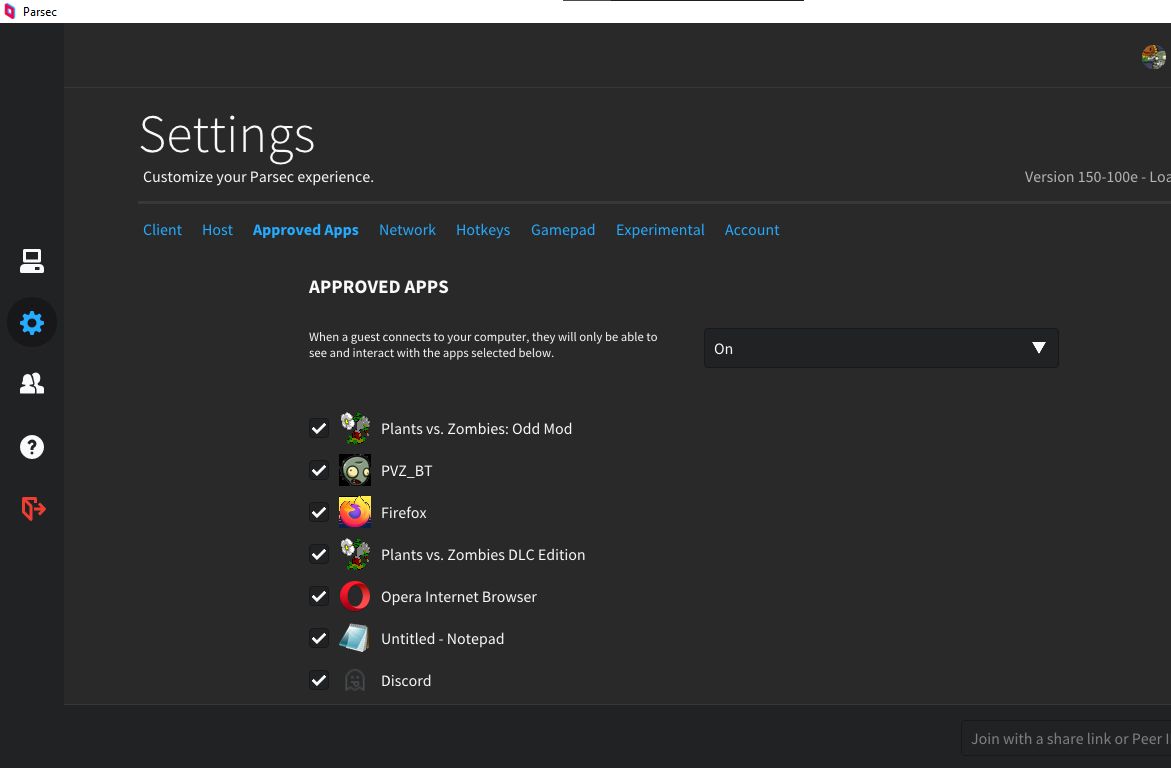Click the red Log Out icon
The height and width of the screenshot is (768, 1171).
pos(33,508)
